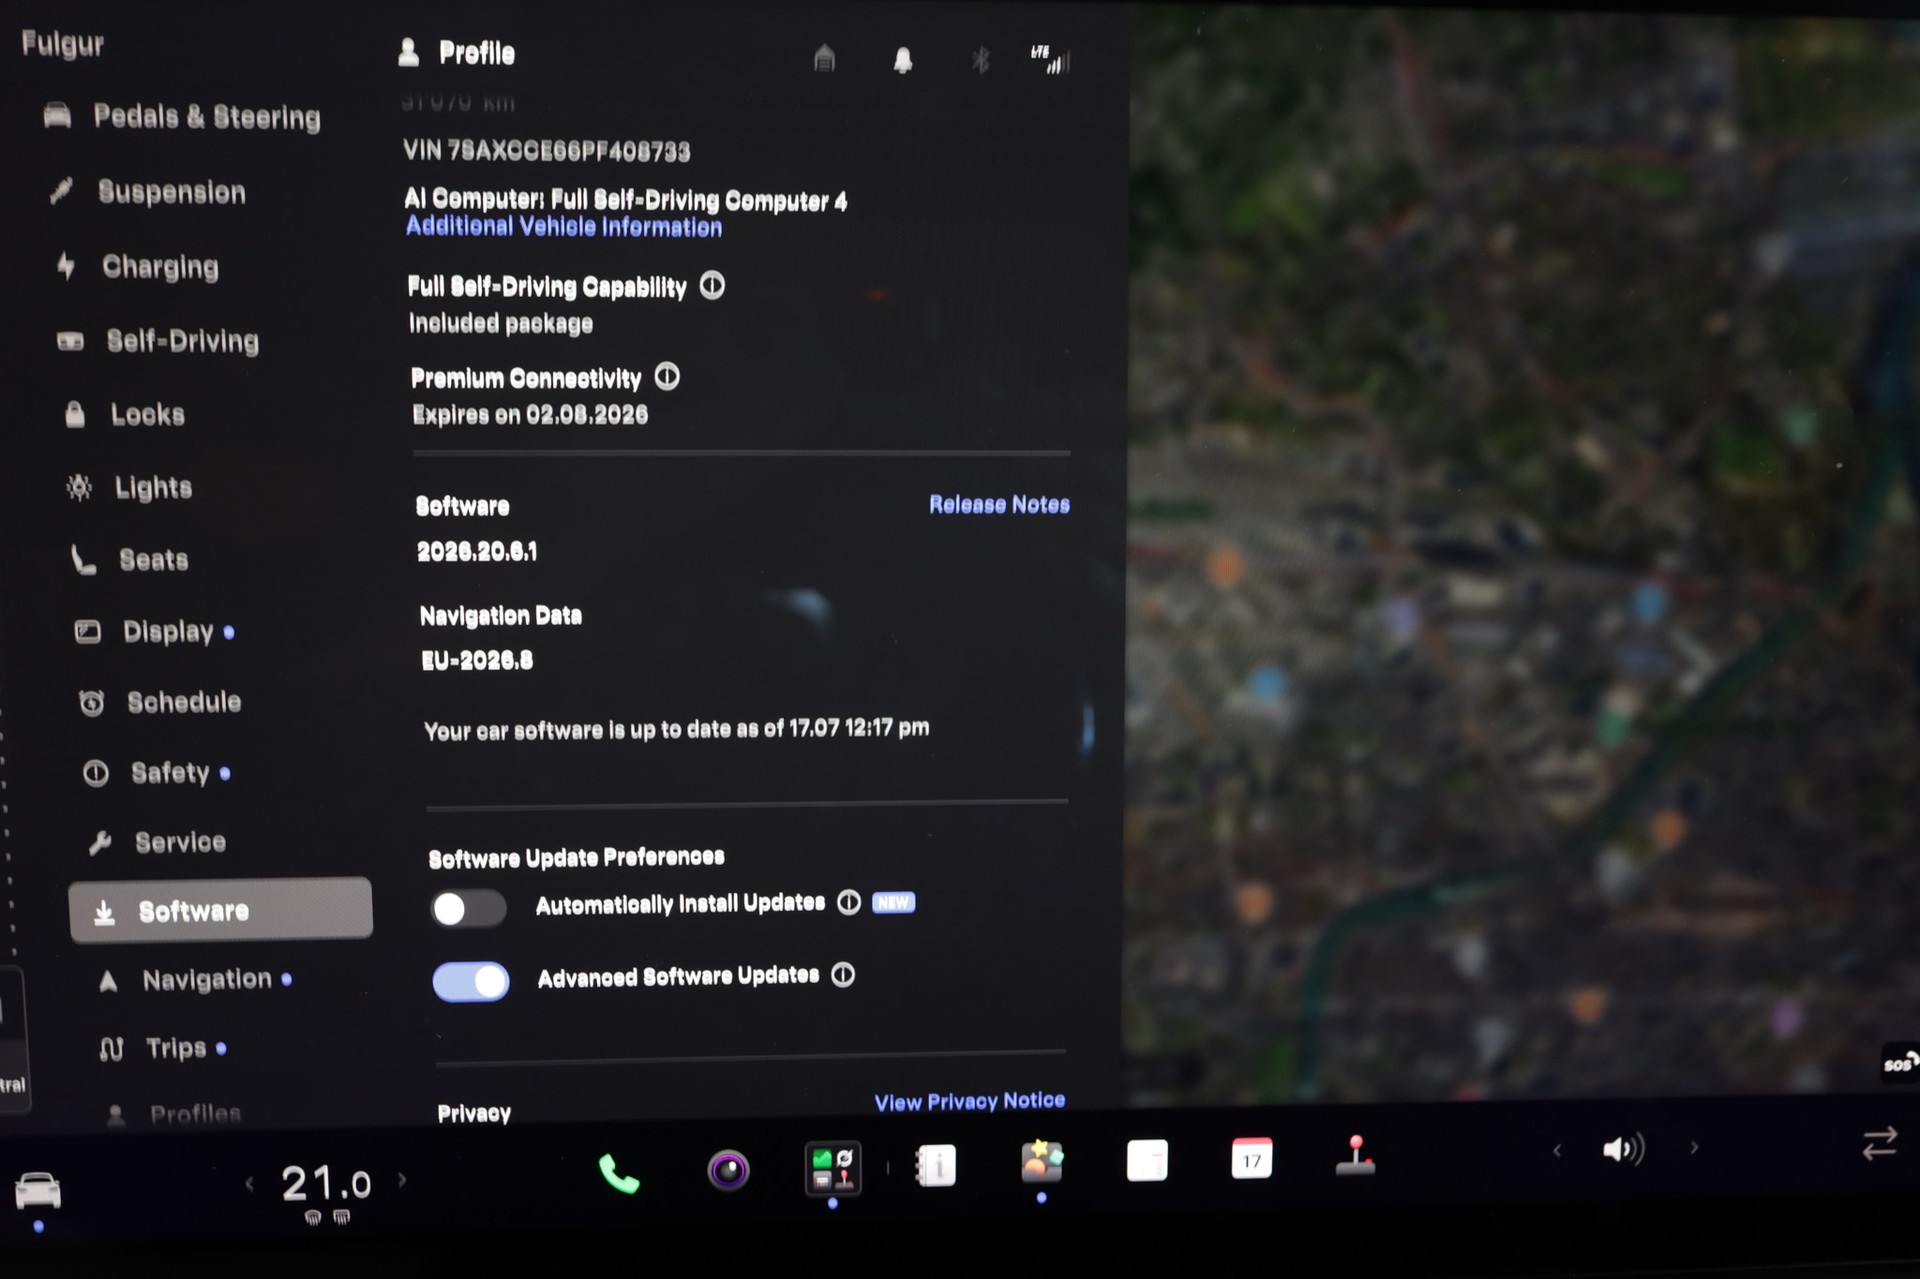Screen dimensions: 1920x1279
Task: Tap the garage/HomeLink icon
Action: point(824,58)
